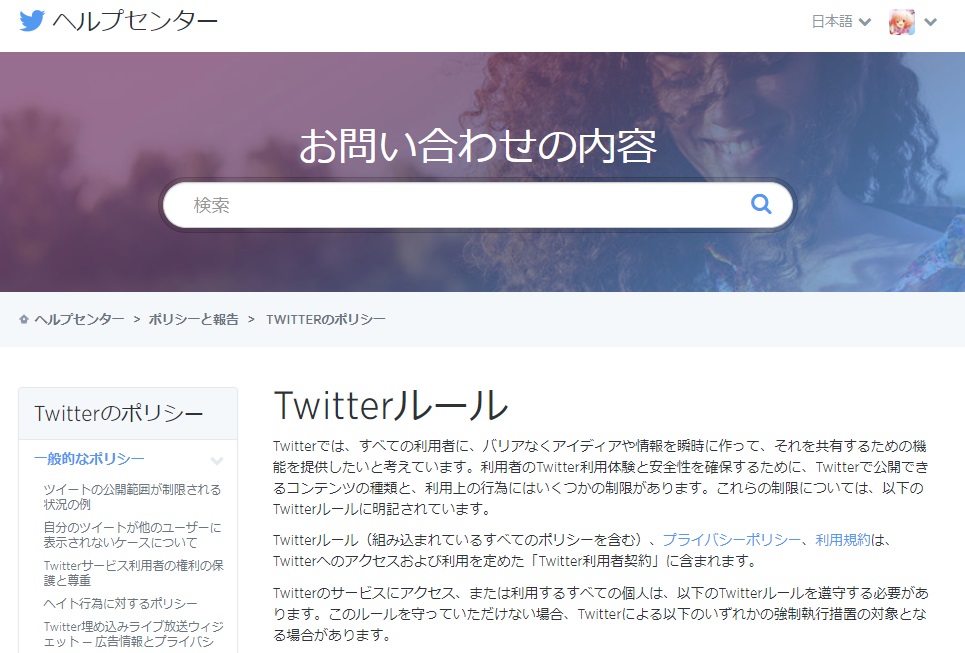965x653 pixels.
Task: Select TWITTERのポリシー breadcrumb item
Action: click(326, 319)
